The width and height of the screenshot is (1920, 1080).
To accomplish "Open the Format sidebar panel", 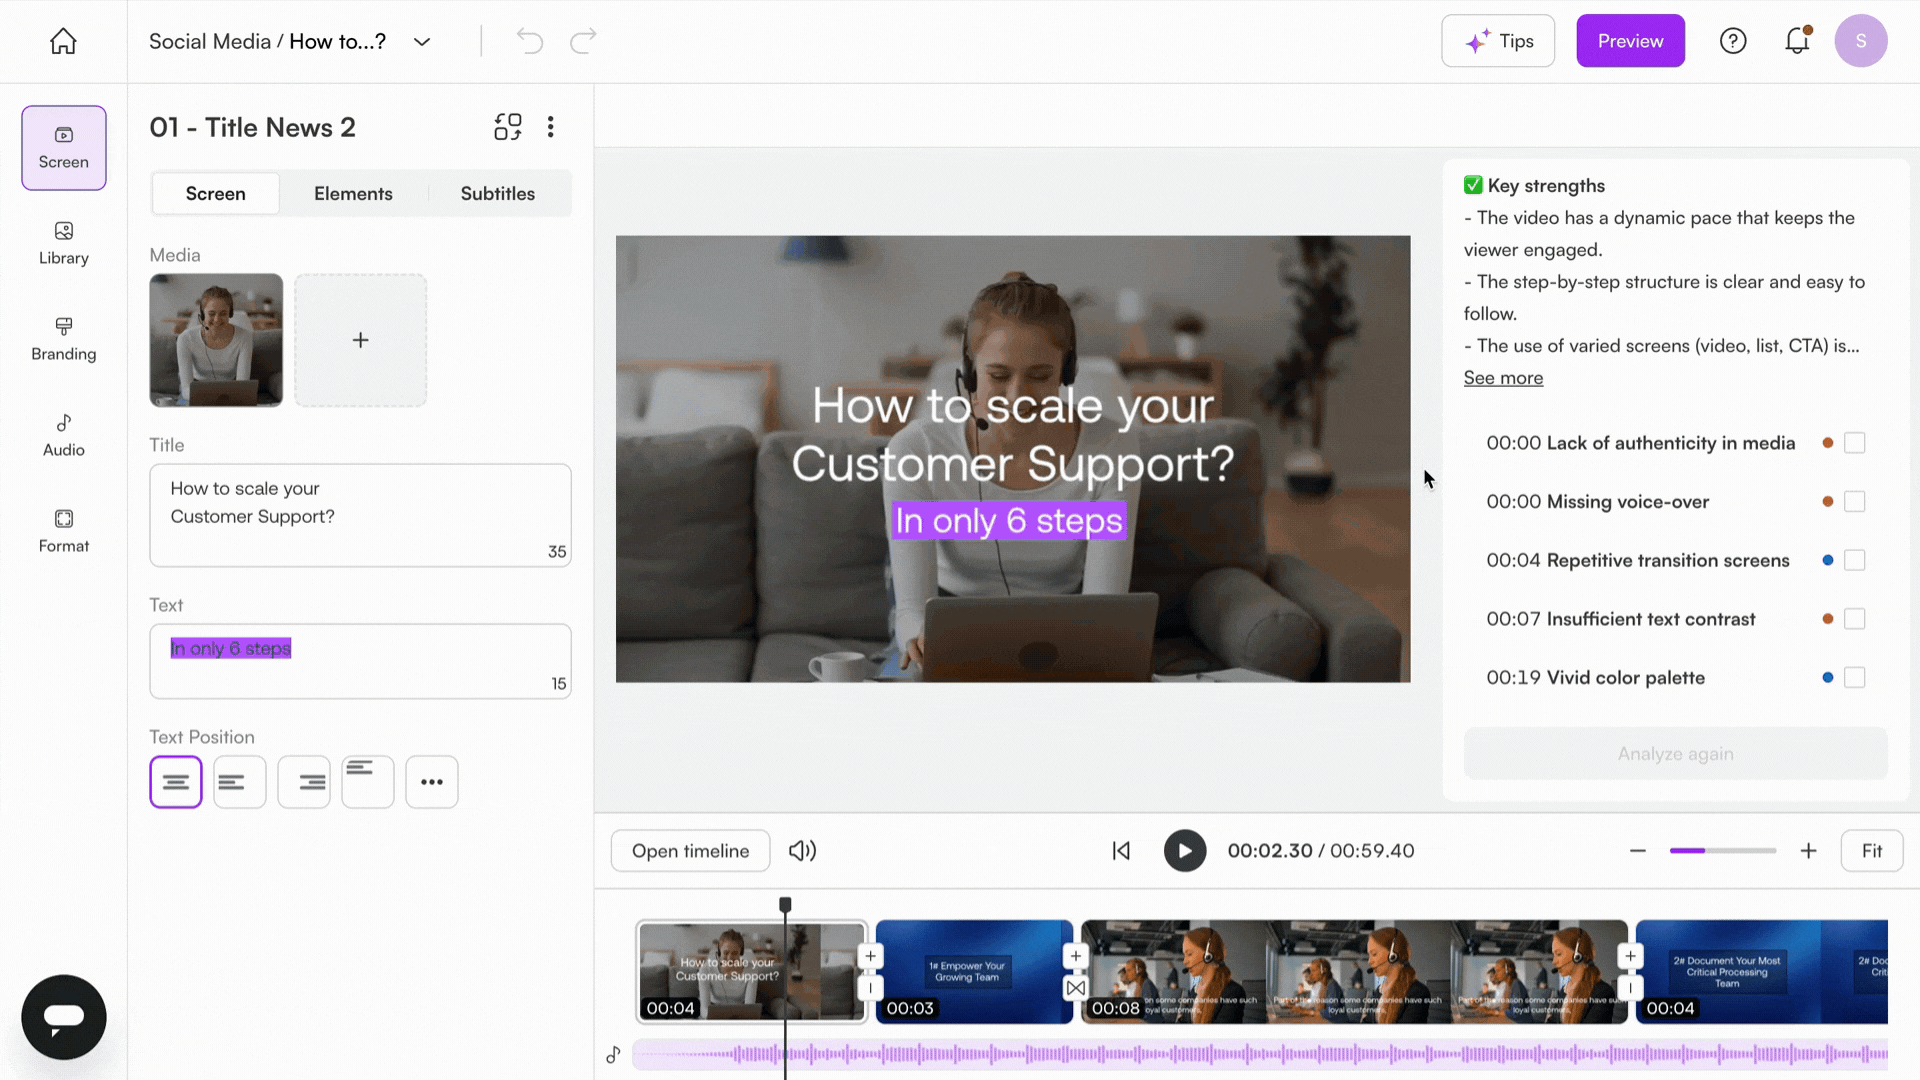I will [x=63, y=531].
